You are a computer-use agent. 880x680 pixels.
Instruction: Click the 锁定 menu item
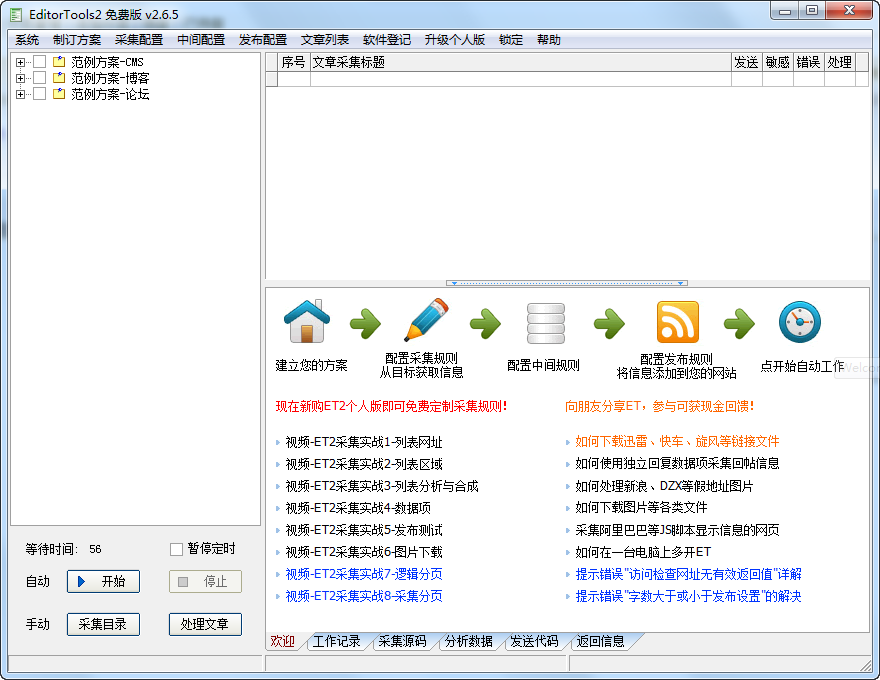511,40
